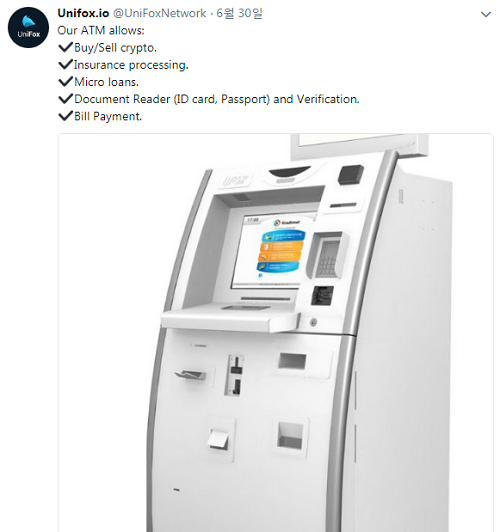500x532 pixels.
Task: Click the "Micro loans." text line
Action: tap(106, 82)
